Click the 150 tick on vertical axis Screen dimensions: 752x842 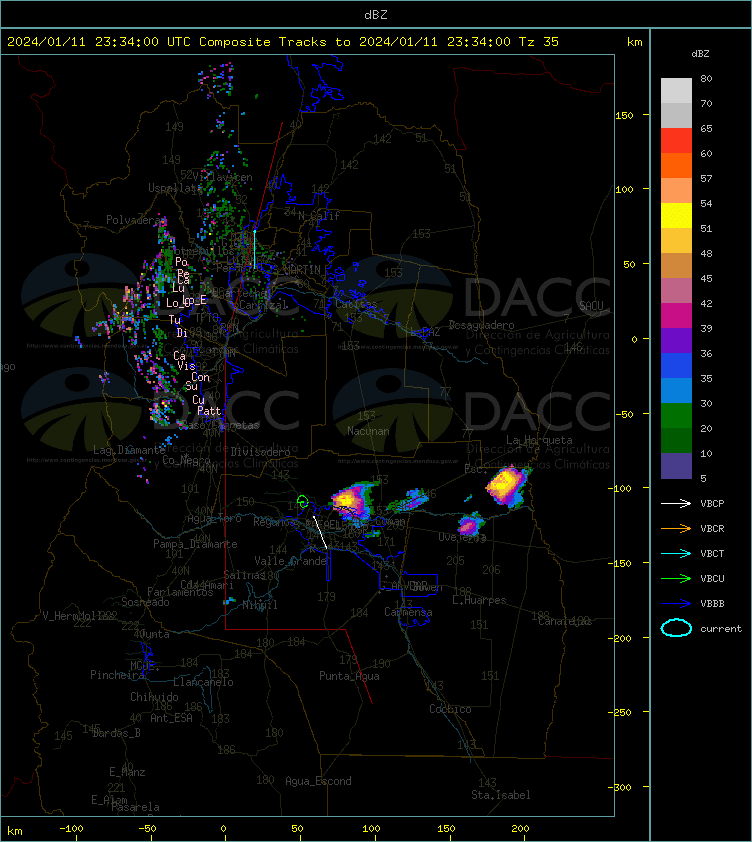coord(624,115)
